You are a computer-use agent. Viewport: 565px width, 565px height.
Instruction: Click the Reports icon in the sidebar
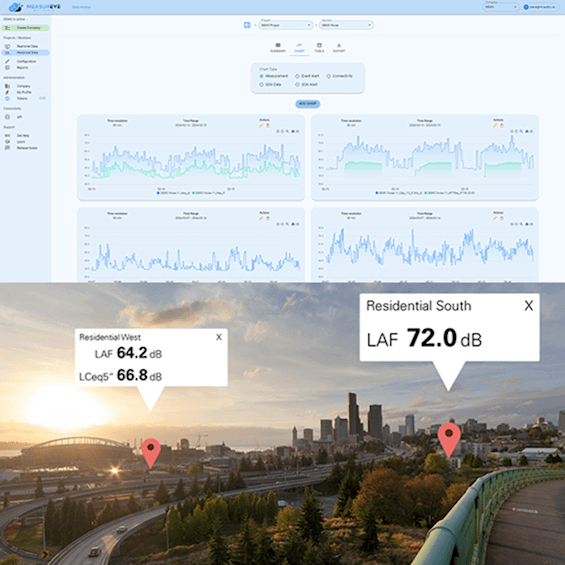pos(7,67)
